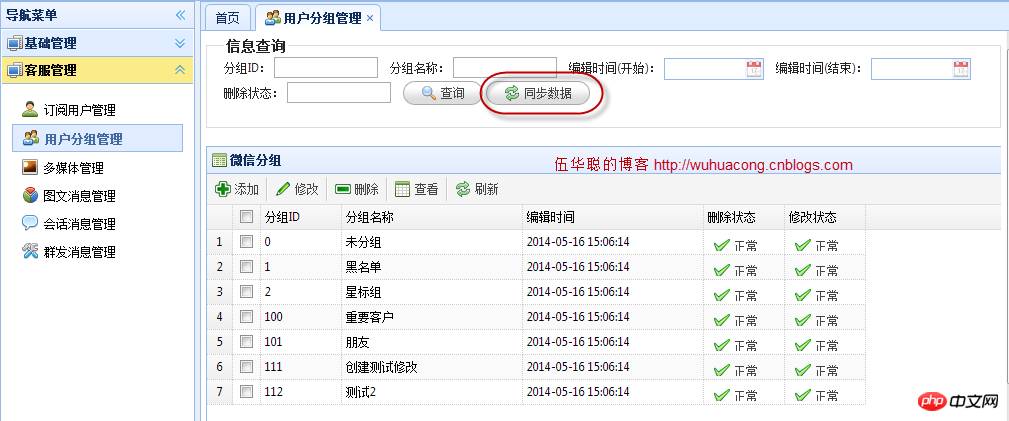Click the monitor icon beside 客服管理
The image size is (1009, 421).
[14, 70]
